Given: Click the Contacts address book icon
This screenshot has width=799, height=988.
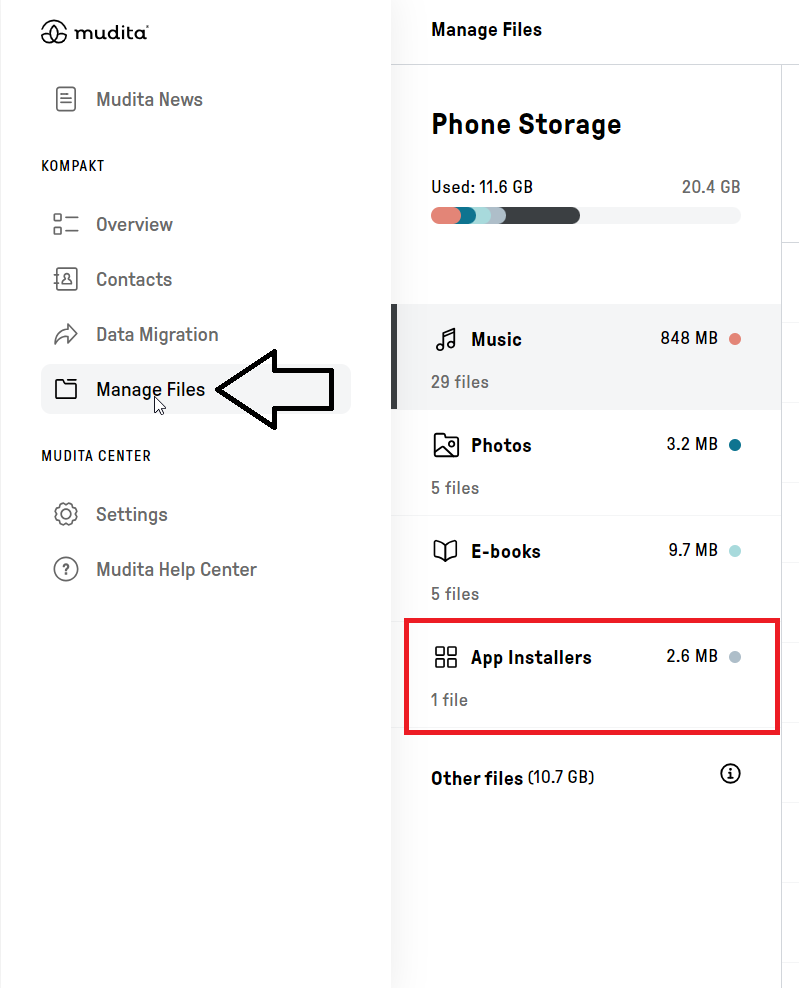Looking at the screenshot, I should pos(66,279).
